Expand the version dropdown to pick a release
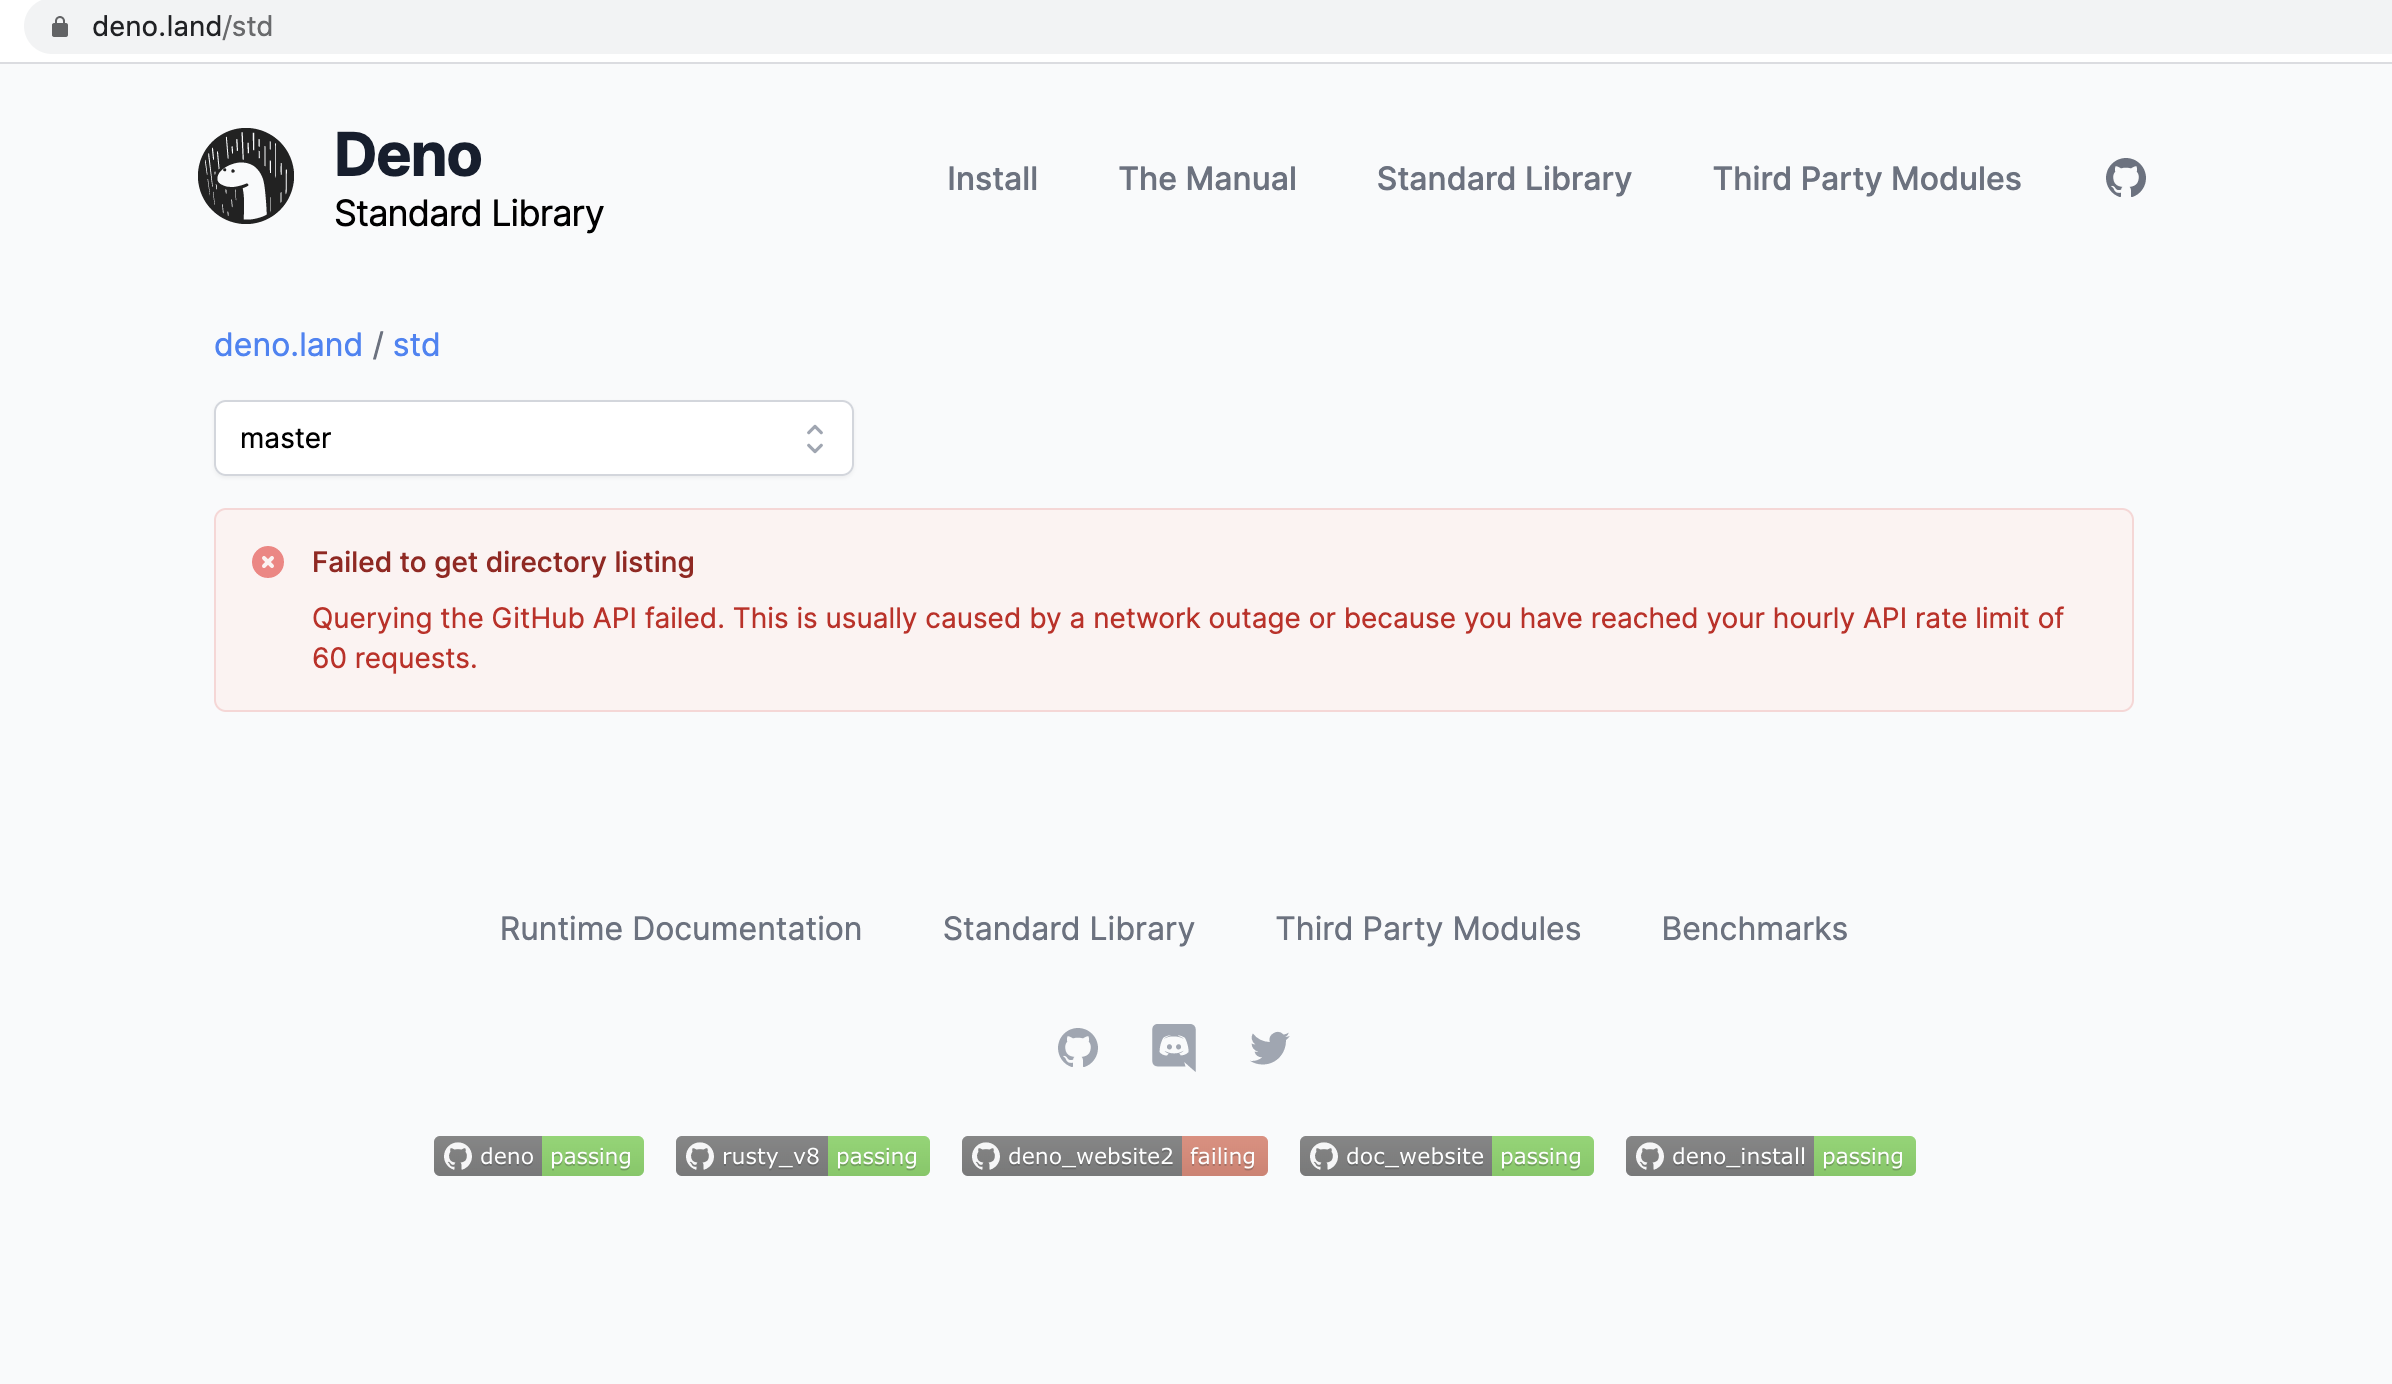2392x1384 pixels. point(533,437)
